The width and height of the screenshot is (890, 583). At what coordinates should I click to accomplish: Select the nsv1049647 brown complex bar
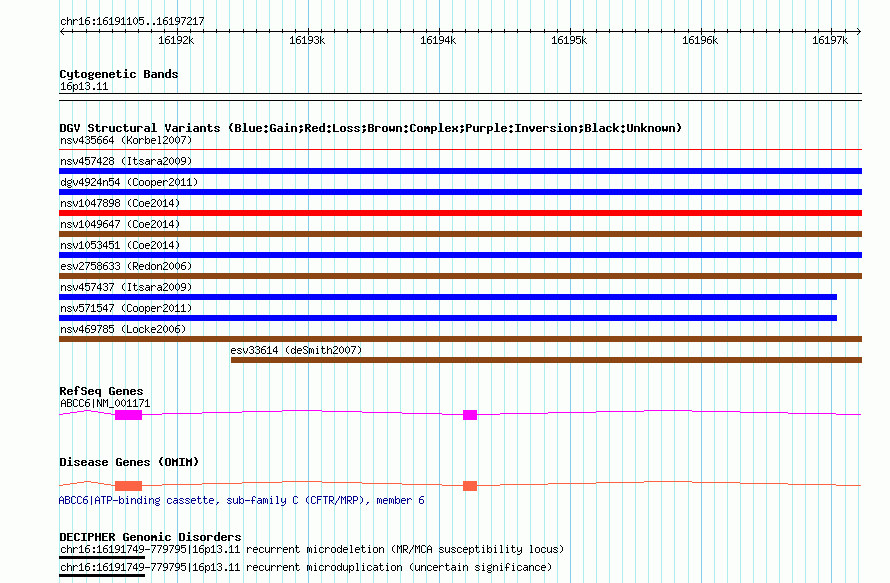tap(460, 234)
